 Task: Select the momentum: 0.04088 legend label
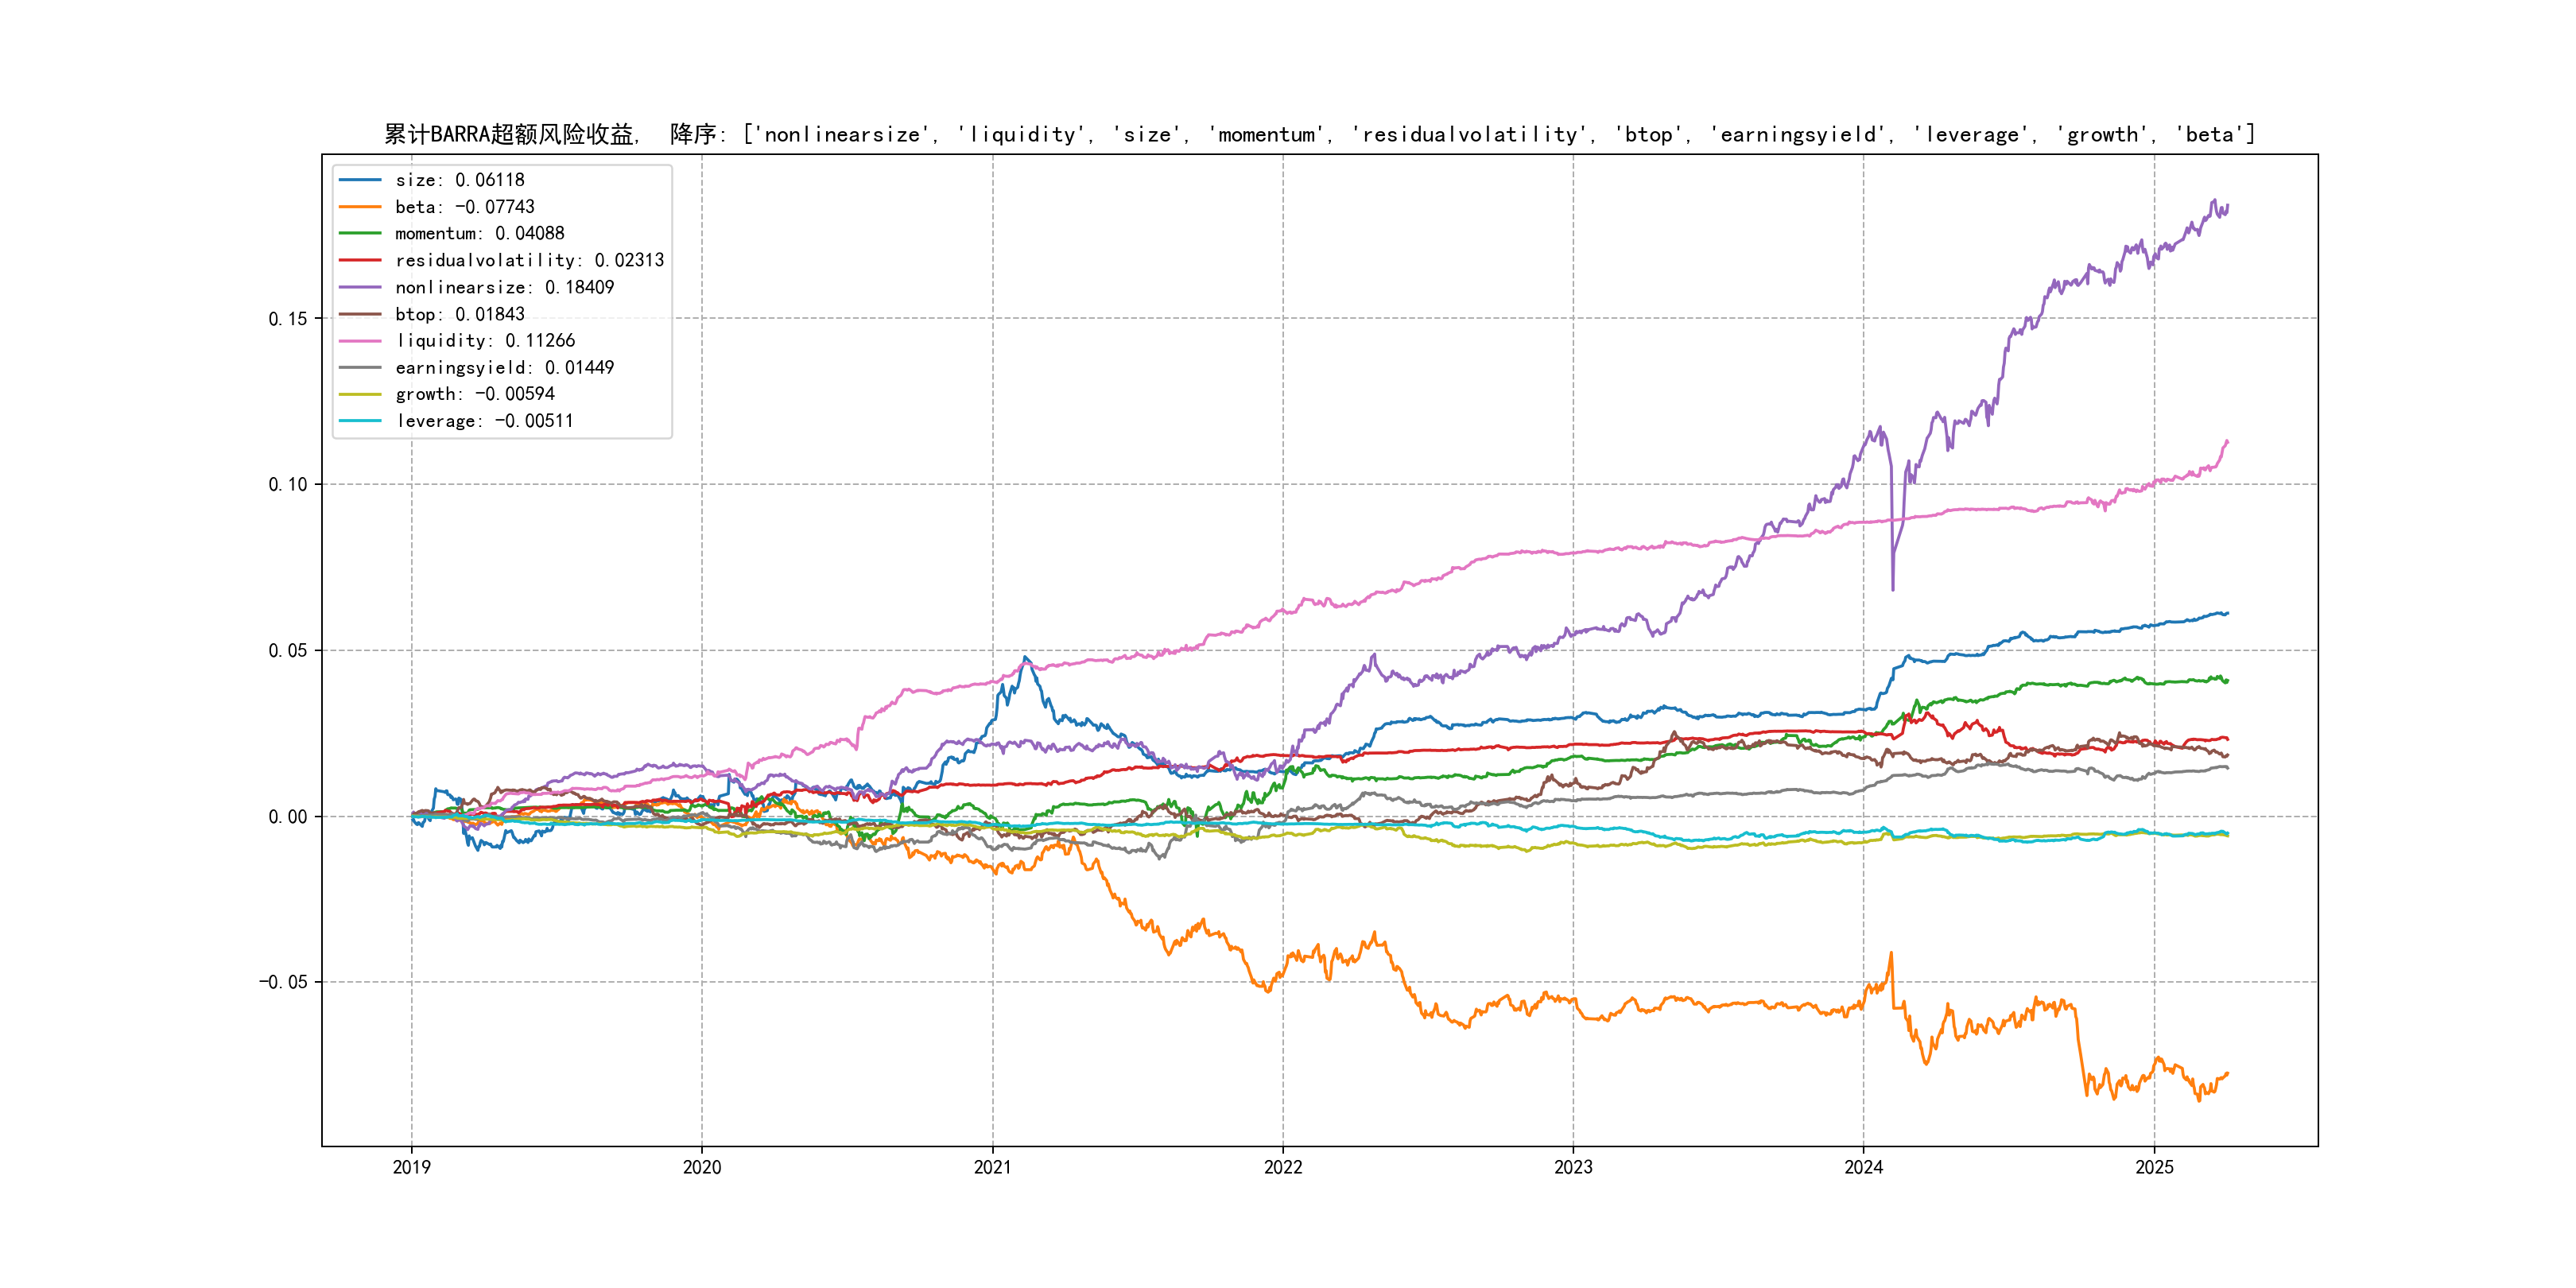[479, 233]
